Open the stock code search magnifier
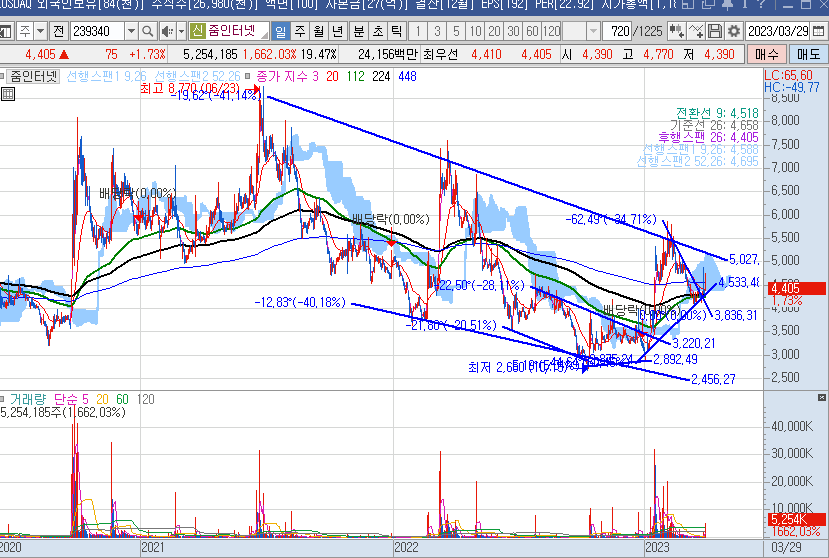 148,31
